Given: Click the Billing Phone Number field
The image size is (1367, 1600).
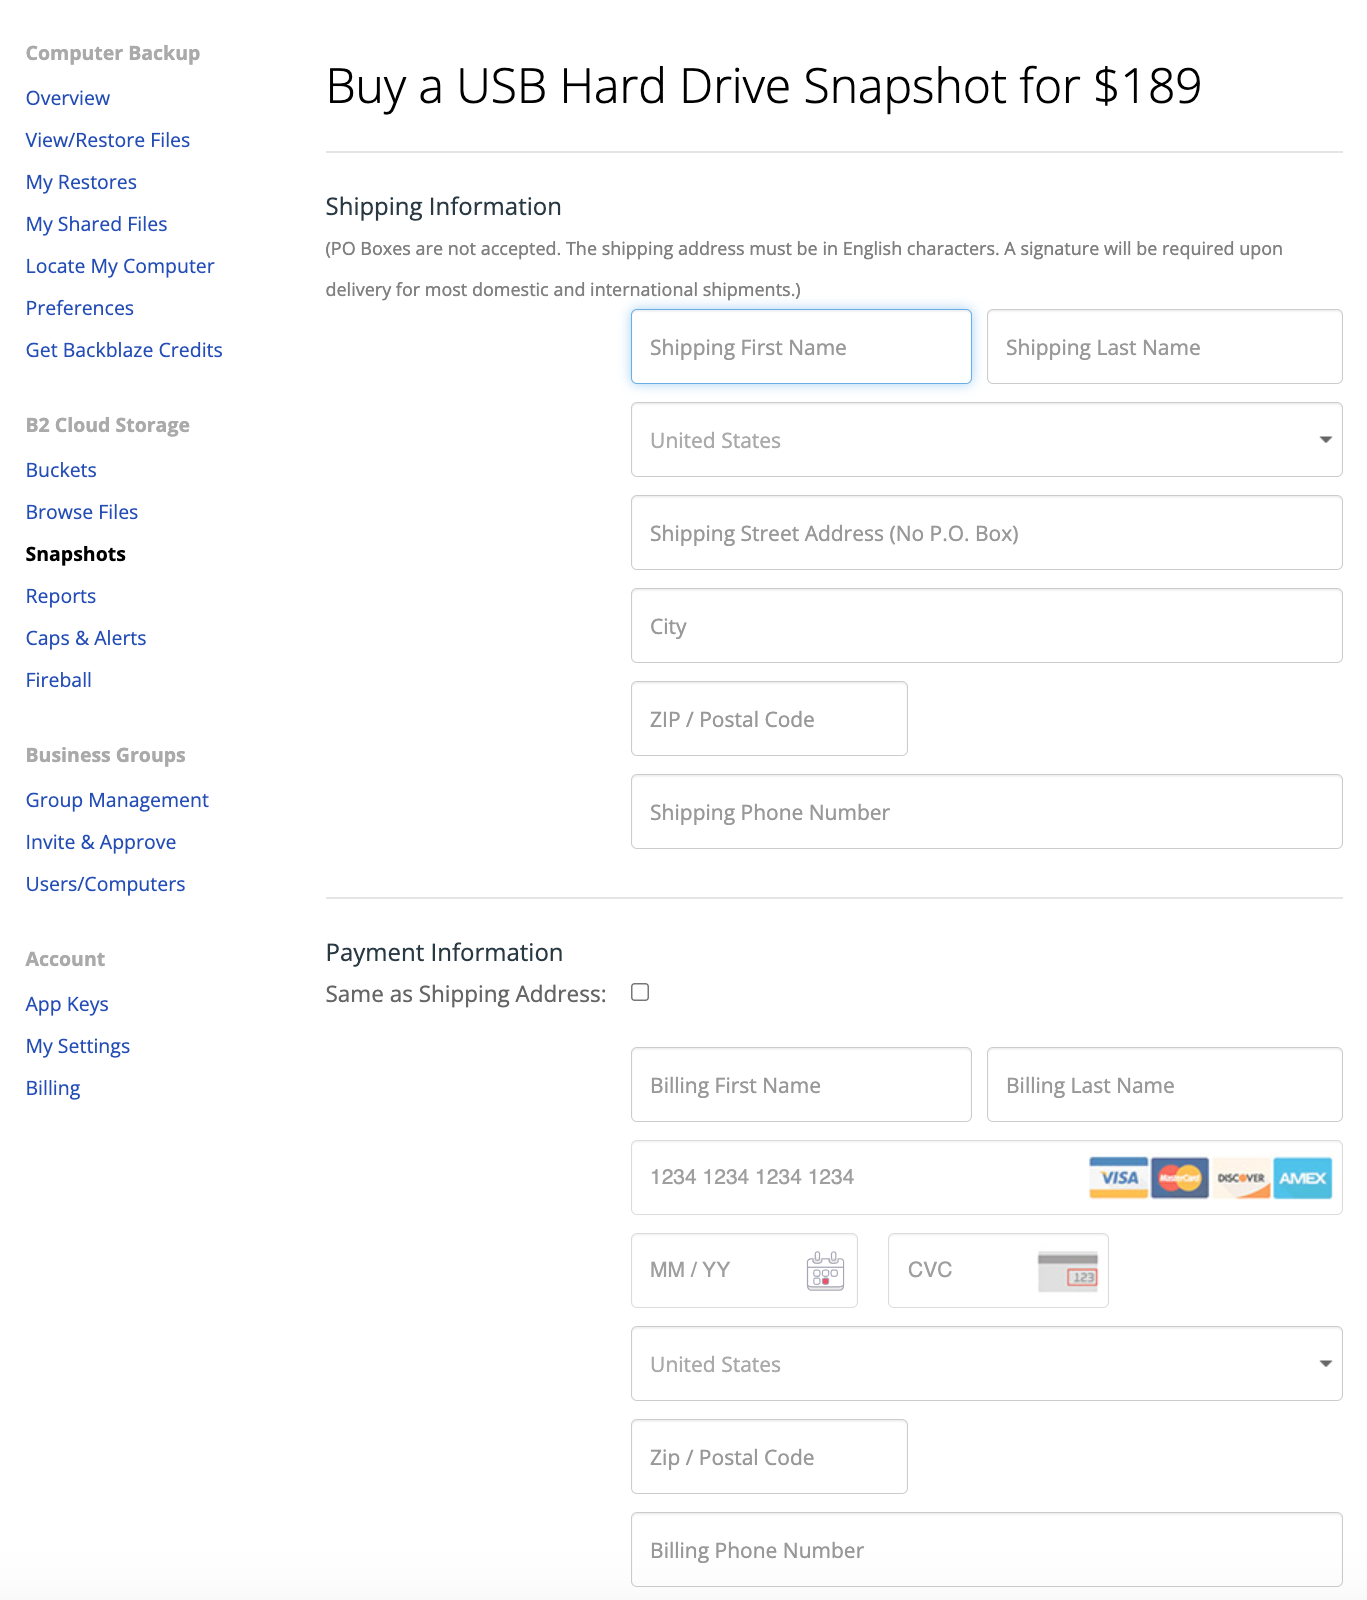Looking at the screenshot, I should [987, 1550].
